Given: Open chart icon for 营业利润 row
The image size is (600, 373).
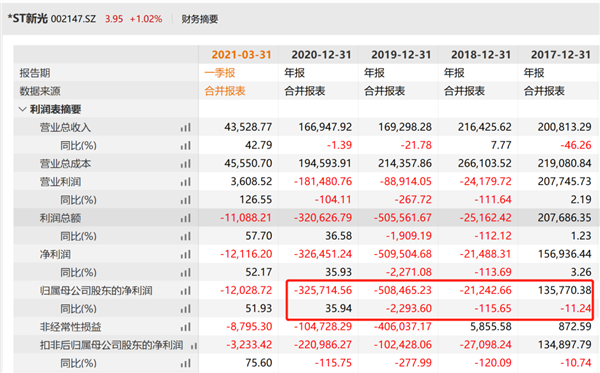Looking at the screenshot, I should pos(186,182).
